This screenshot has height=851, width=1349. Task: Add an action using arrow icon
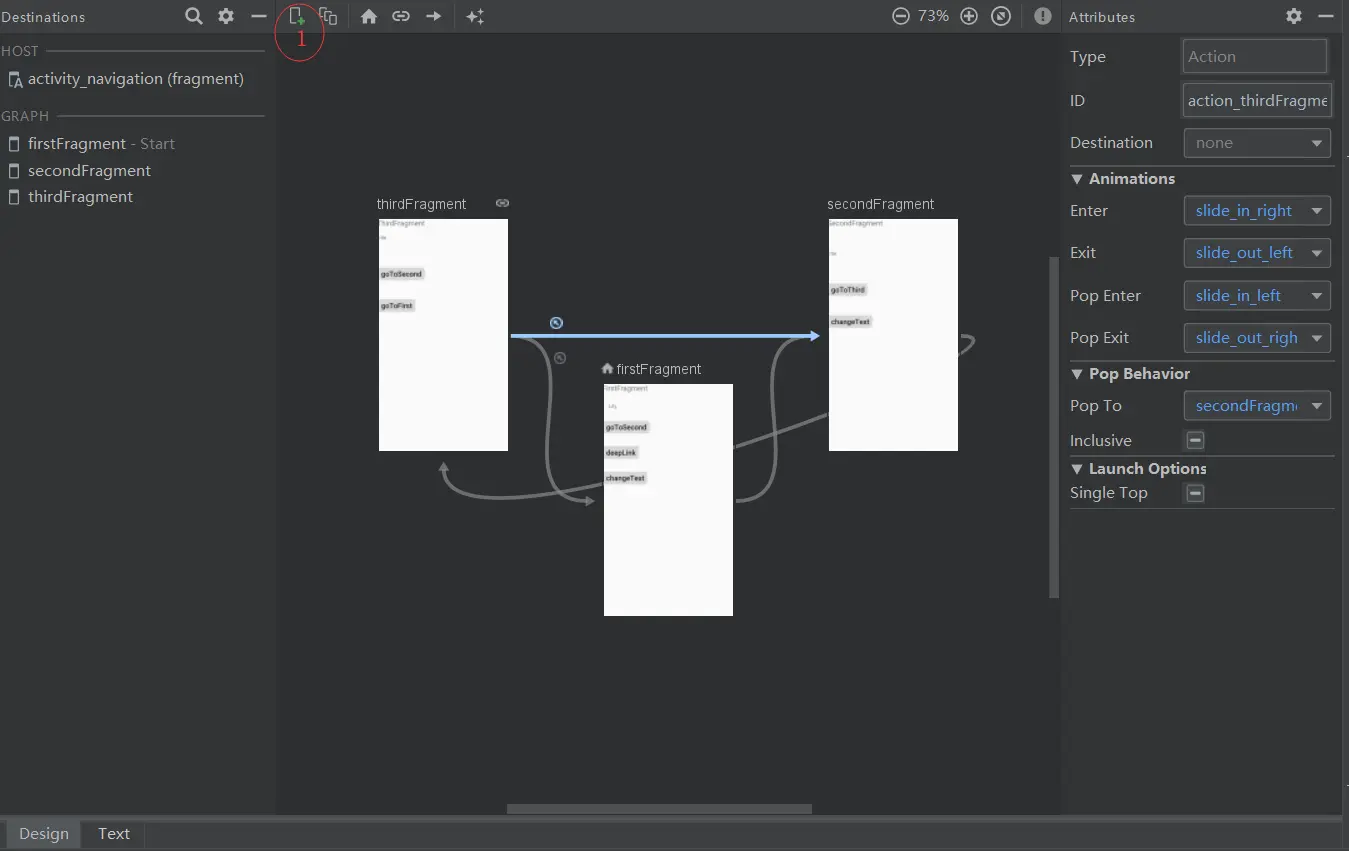(x=433, y=16)
